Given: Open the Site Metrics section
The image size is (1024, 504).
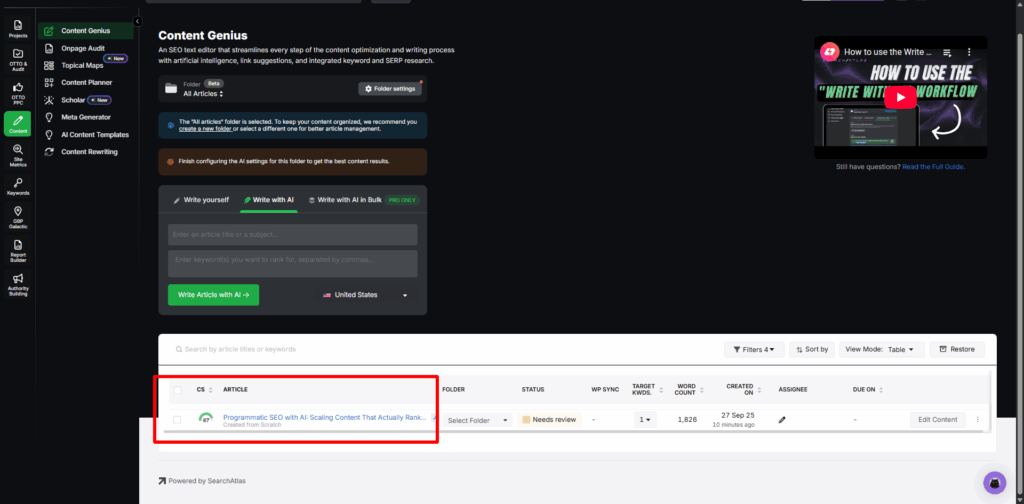Looking at the screenshot, I should [18, 155].
